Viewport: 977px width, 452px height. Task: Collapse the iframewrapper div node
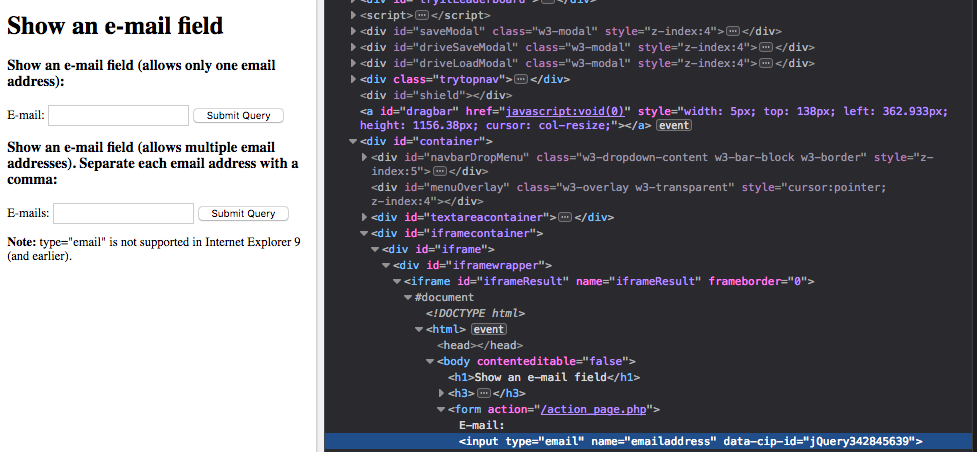[386, 266]
